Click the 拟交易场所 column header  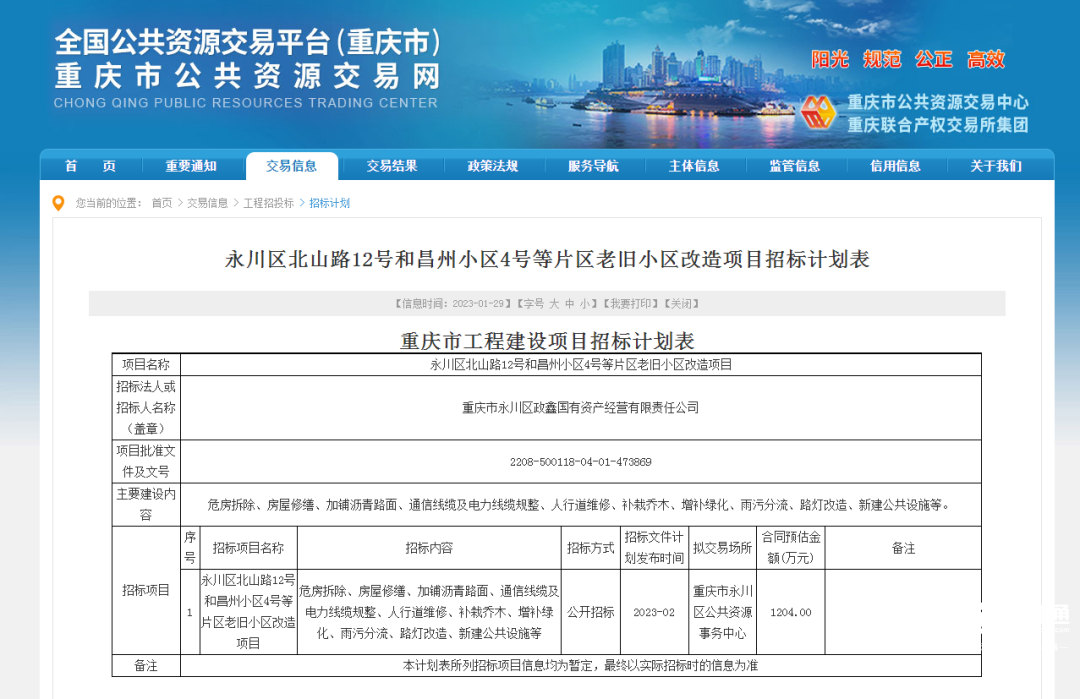723,548
